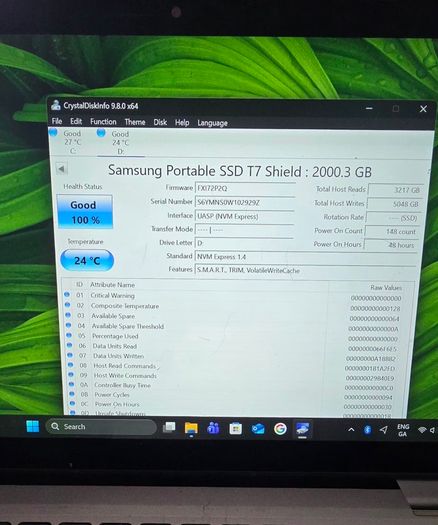Image resolution: width=438 pixels, height=525 pixels.
Task: Click the Total Host Reads value
Action: [x=395, y=190]
